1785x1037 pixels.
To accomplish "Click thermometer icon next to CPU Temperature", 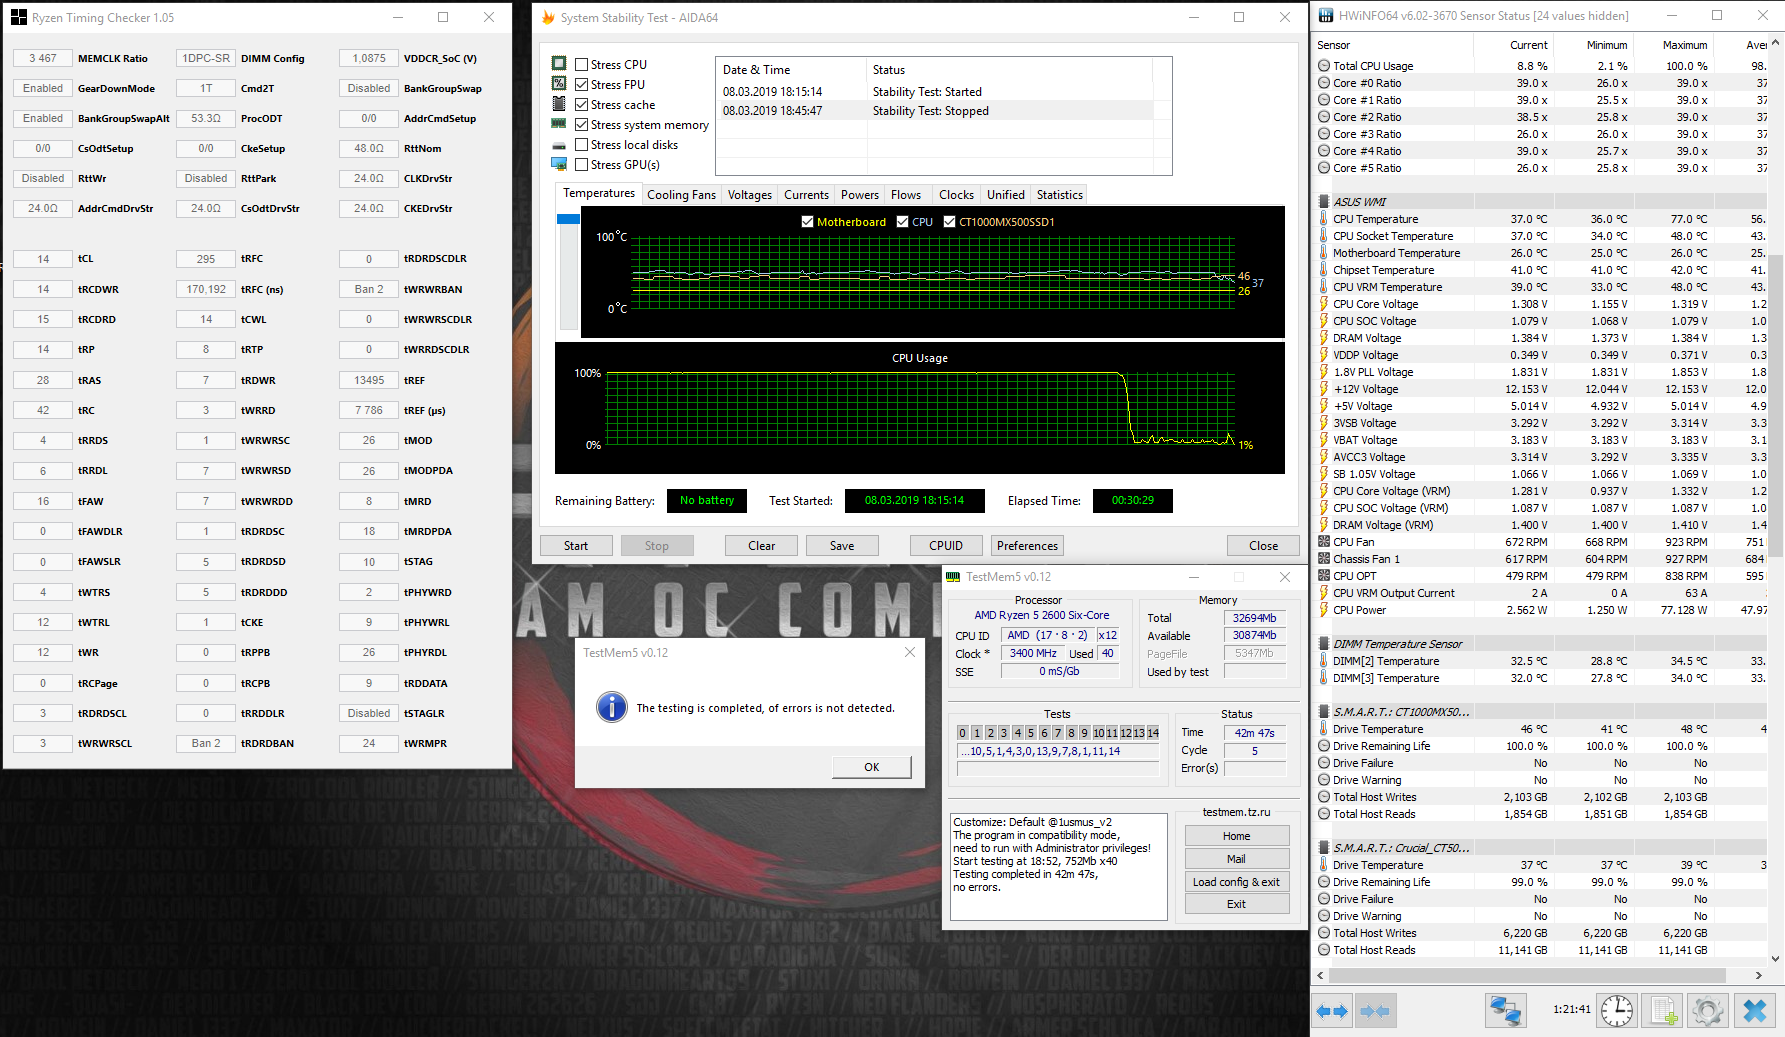I will point(1324,219).
